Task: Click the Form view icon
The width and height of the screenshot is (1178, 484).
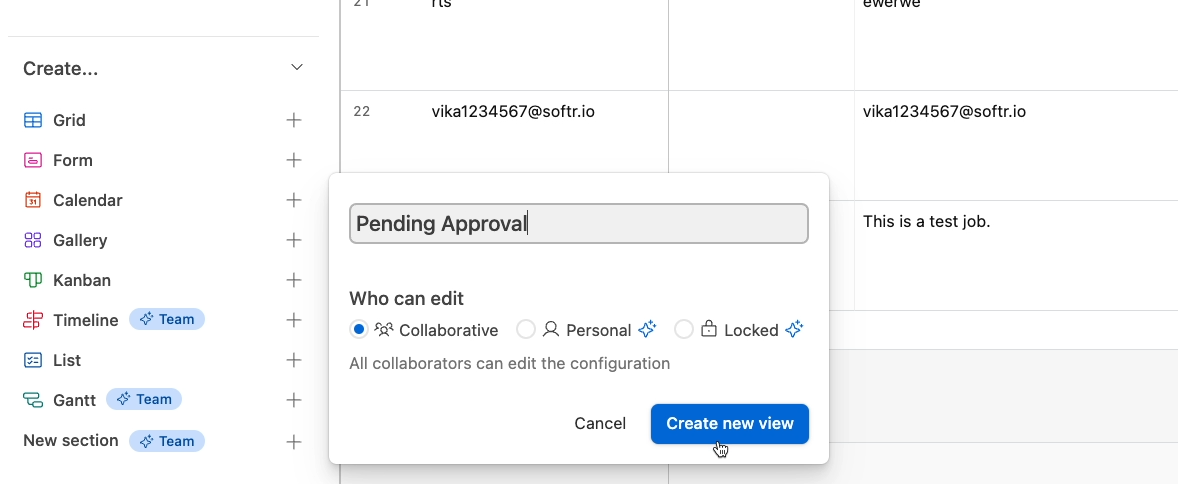Action: pyautogui.click(x=33, y=160)
